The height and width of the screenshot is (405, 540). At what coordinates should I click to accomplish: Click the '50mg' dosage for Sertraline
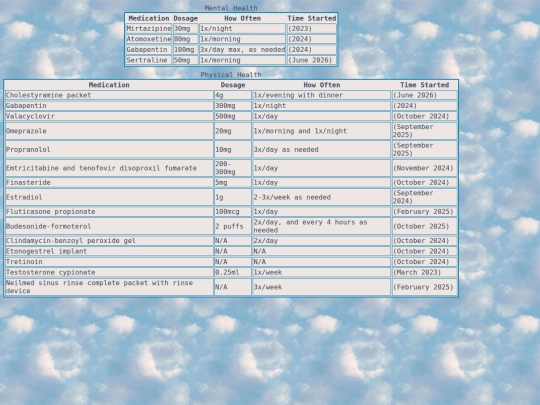pos(185,60)
